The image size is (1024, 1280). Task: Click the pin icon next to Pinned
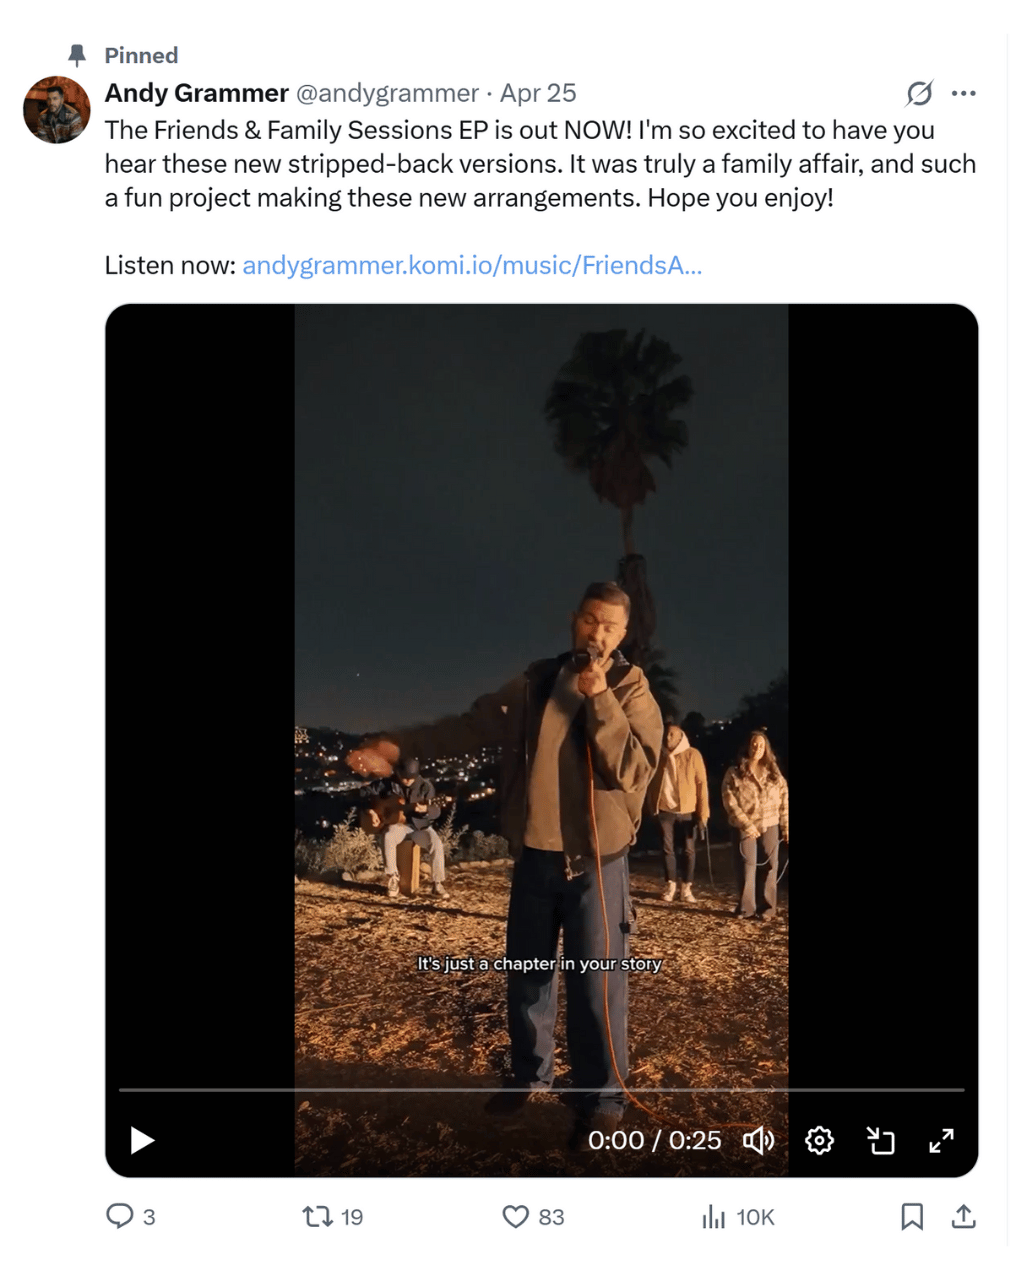pyautogui.click(x=75, y=55)
